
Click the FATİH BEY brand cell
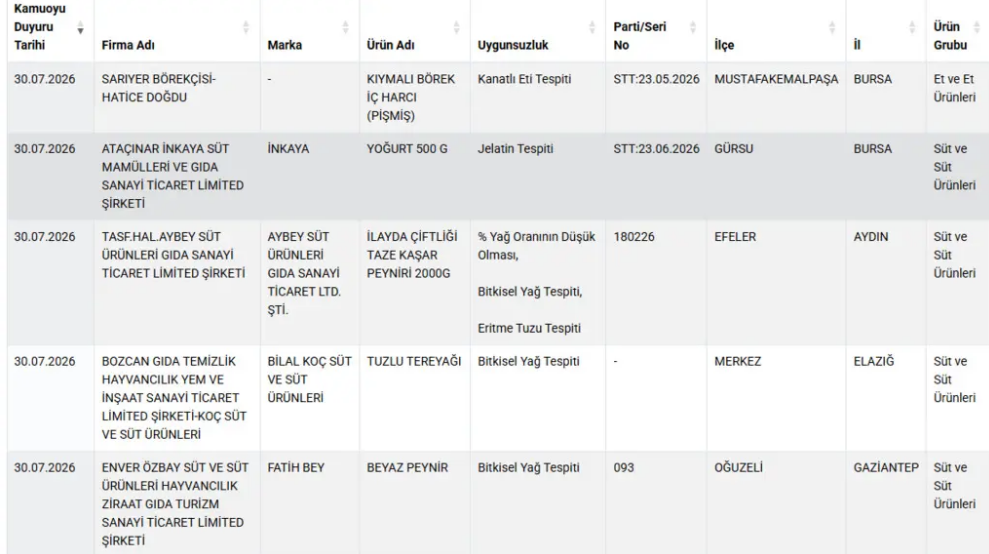coord(296,468)
